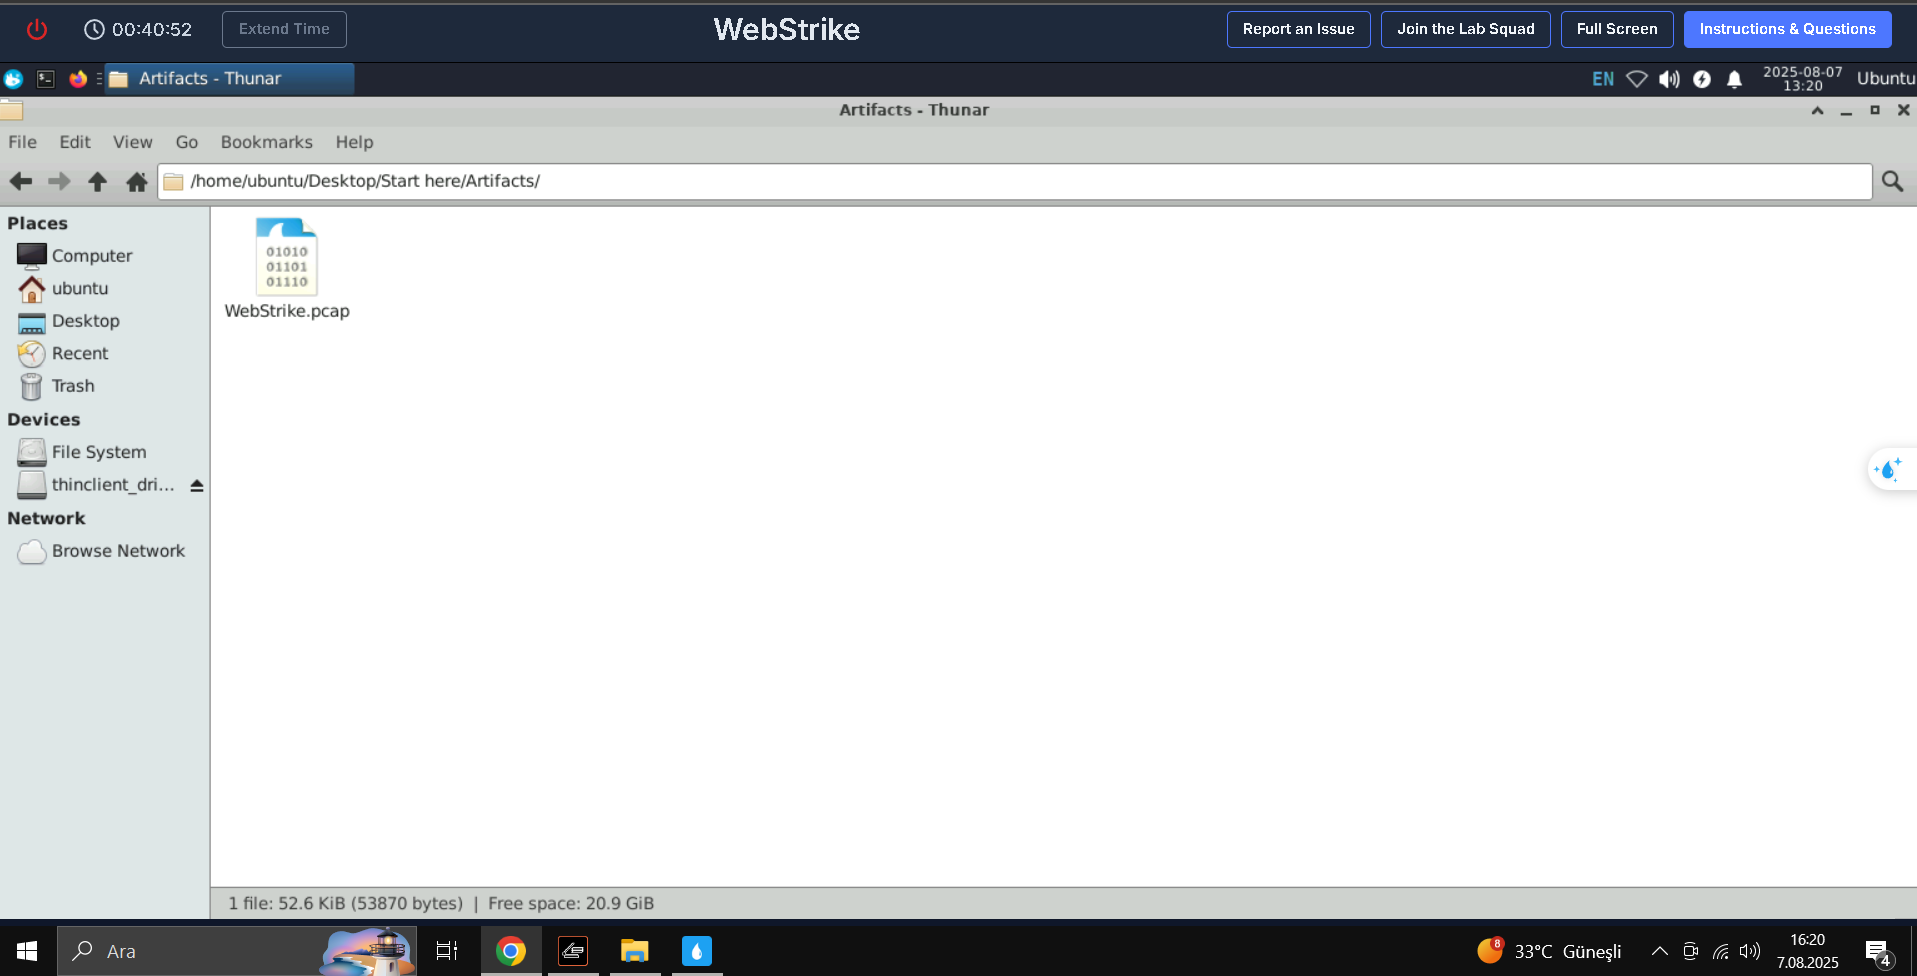
Task: Click the Windows tray Wi-Fi icon
Action: point(1721,951)
